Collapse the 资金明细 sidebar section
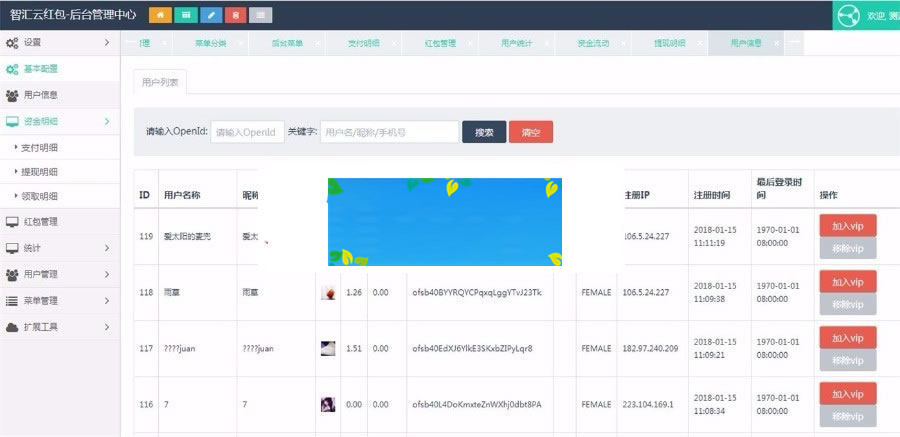The image size is (900, 437). 58,121
